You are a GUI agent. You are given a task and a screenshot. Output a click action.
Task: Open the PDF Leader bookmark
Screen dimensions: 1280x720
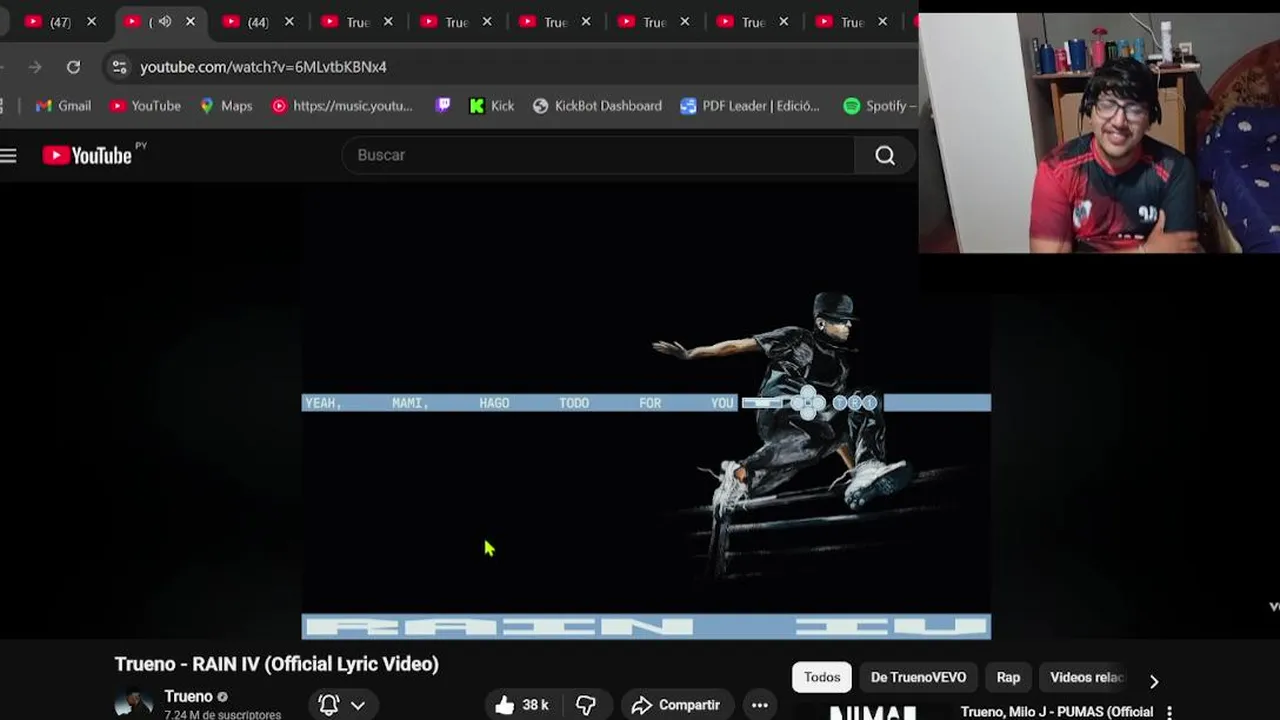(x=750, y=106)
